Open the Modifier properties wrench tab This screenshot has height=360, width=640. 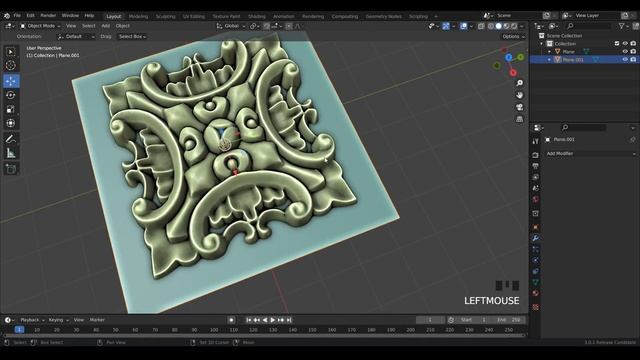(x=536, y=238)
